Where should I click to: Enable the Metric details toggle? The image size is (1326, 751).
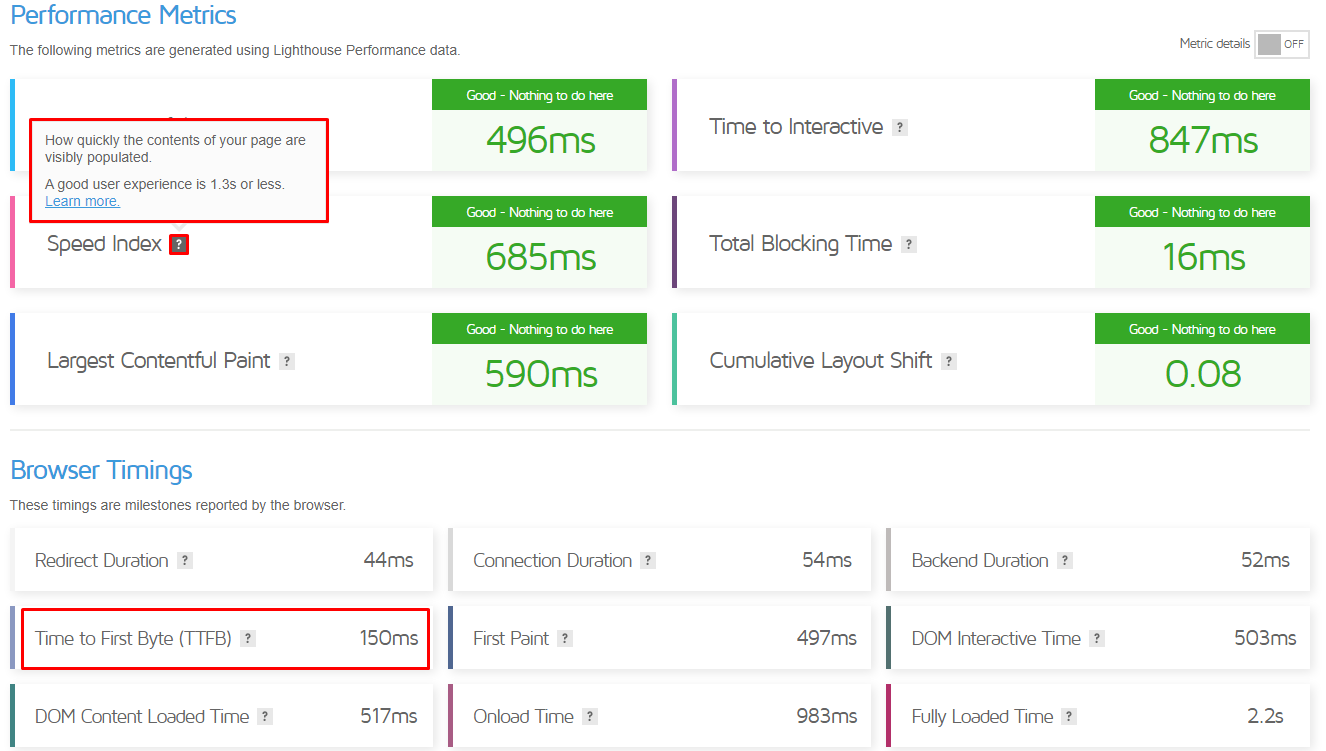point(1281,44)
